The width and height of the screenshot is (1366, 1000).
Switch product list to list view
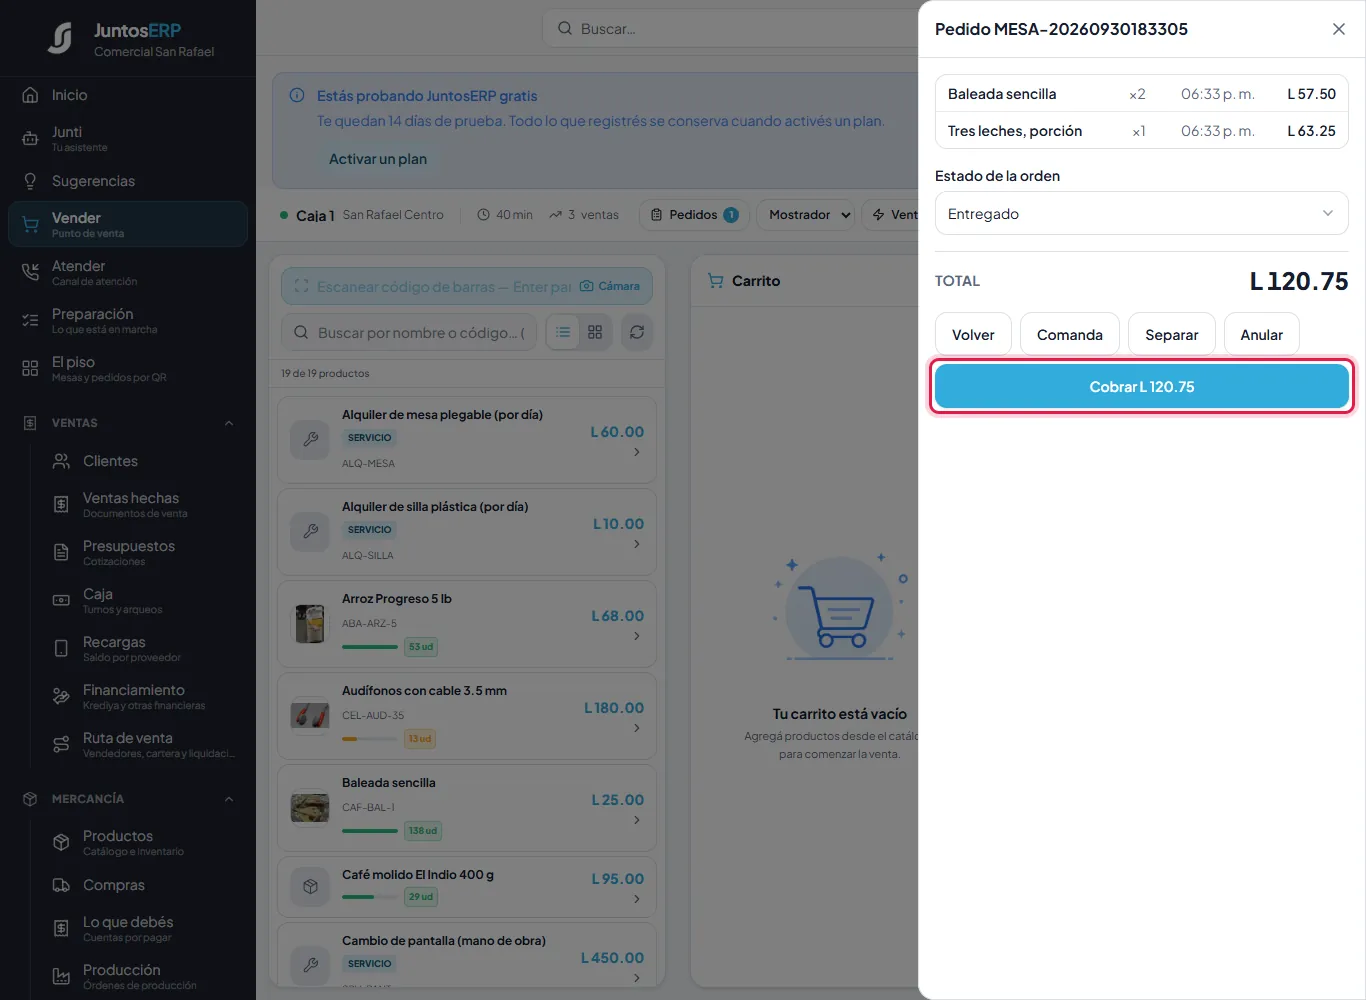(563, 332)
